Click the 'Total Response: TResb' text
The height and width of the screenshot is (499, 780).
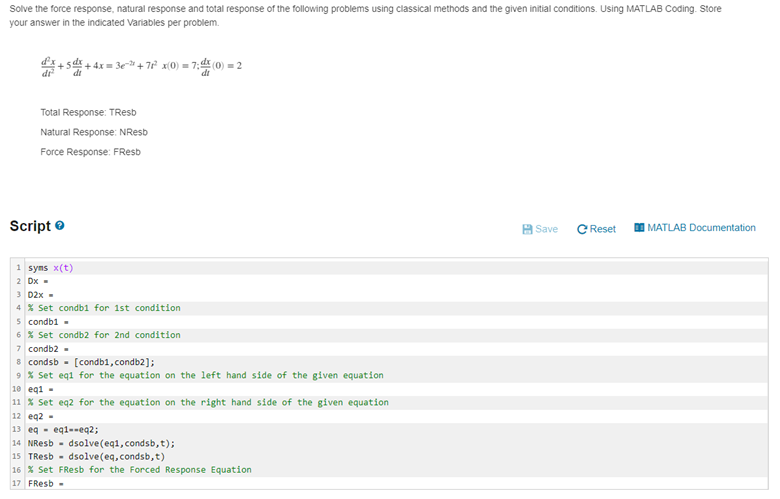click(x=88, y=112)
